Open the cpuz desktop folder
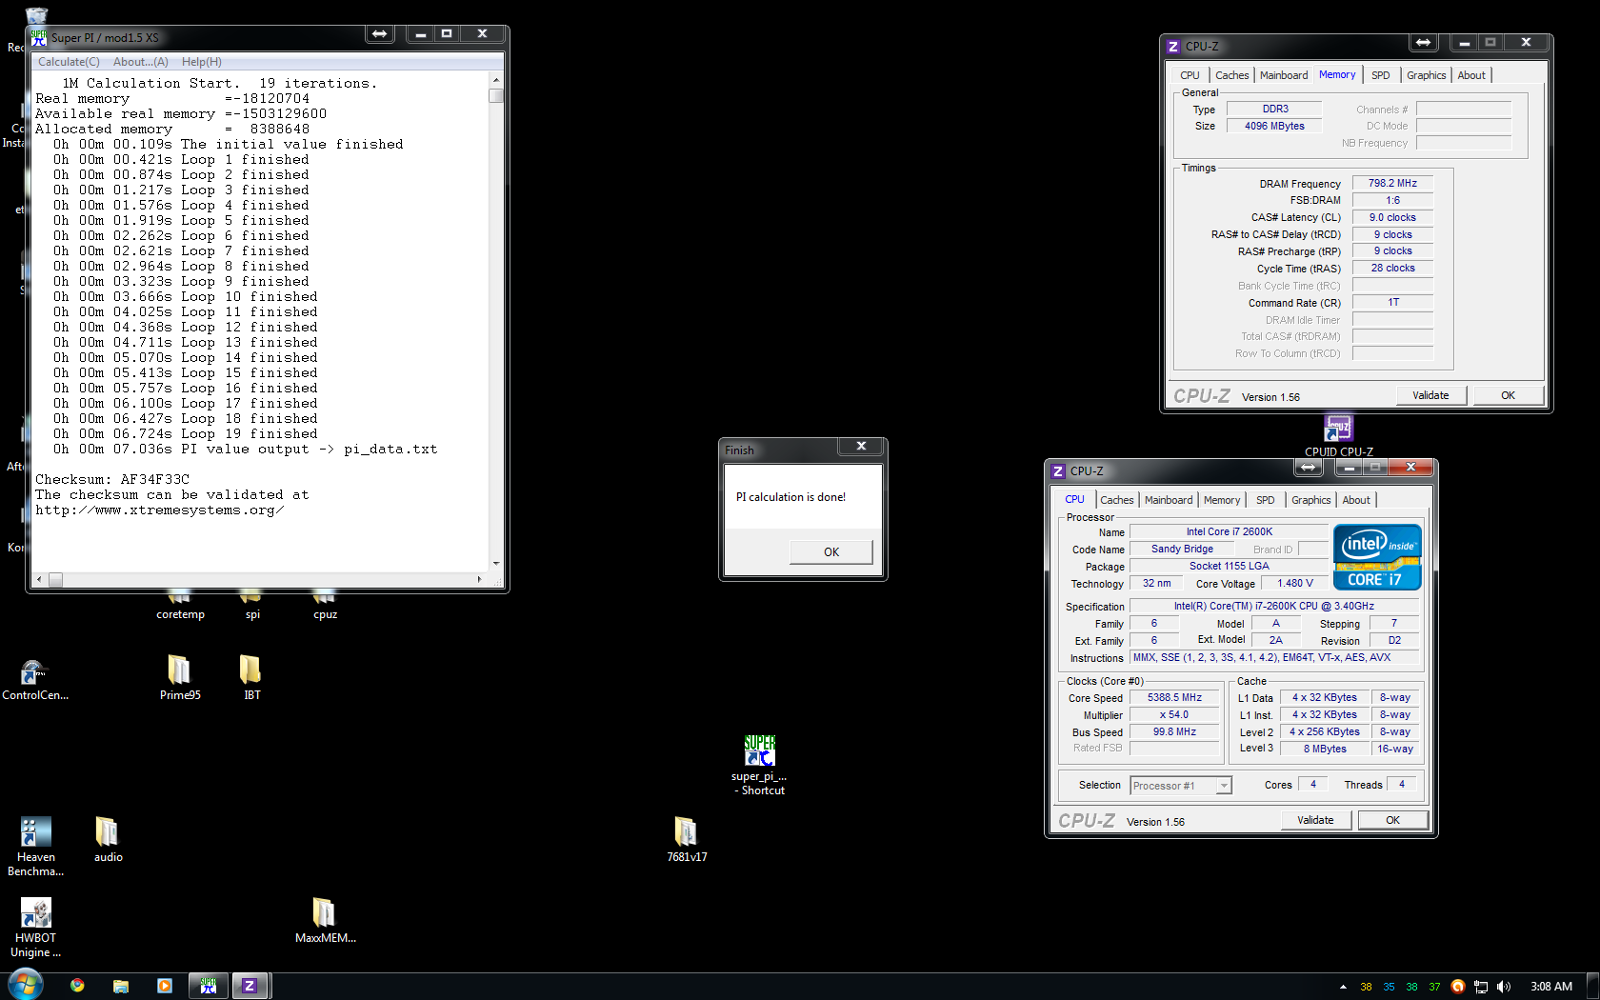 click(x=325, y=606)
